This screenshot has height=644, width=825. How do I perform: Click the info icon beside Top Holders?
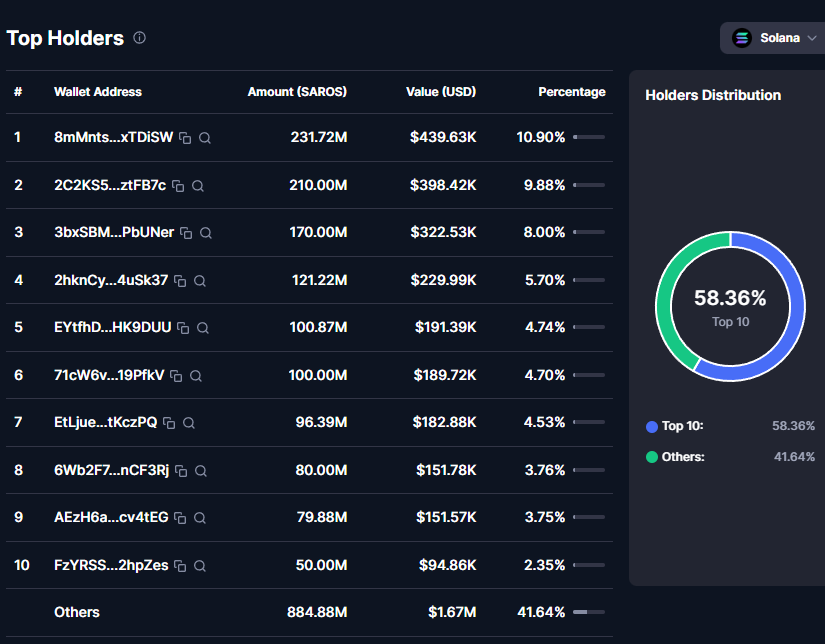click(x=139, y=38)
